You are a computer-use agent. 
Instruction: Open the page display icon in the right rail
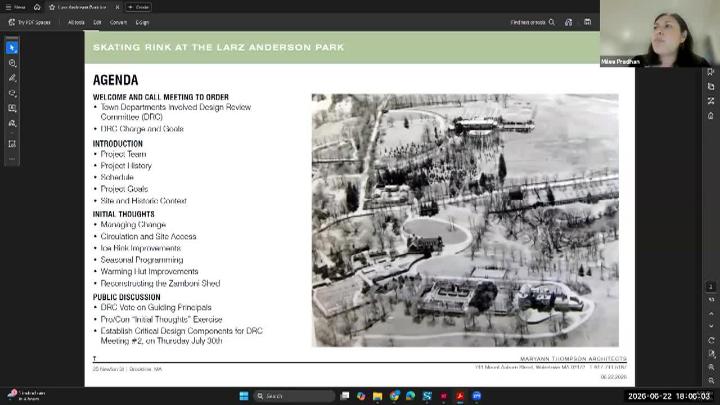click(x=711, y=354)
